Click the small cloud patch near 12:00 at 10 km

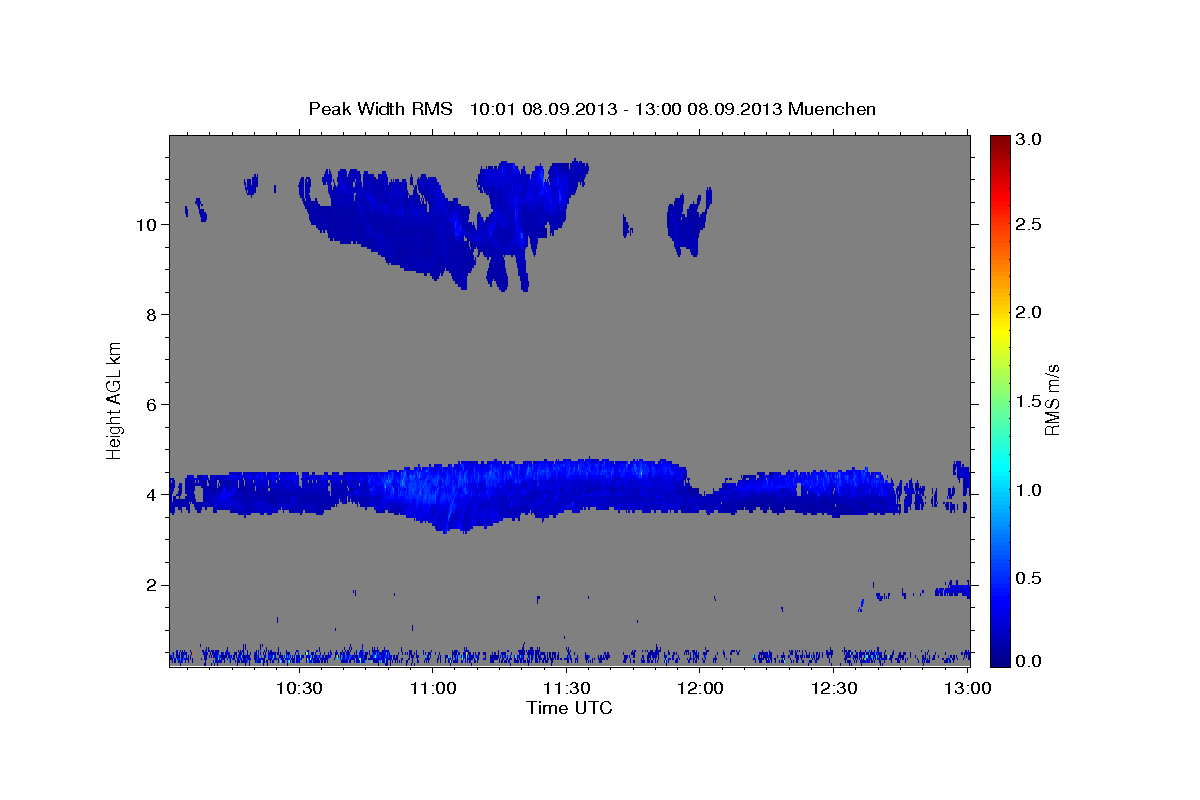[689, 222]
